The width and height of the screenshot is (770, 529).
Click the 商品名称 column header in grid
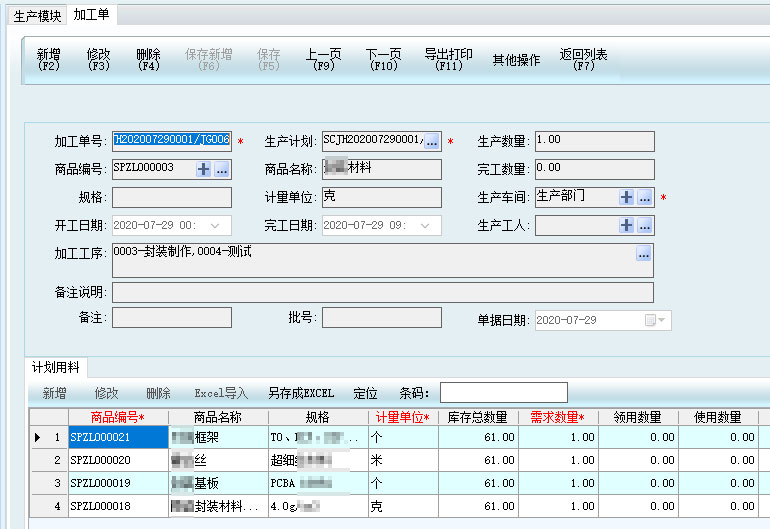click(x=218, y=418)
